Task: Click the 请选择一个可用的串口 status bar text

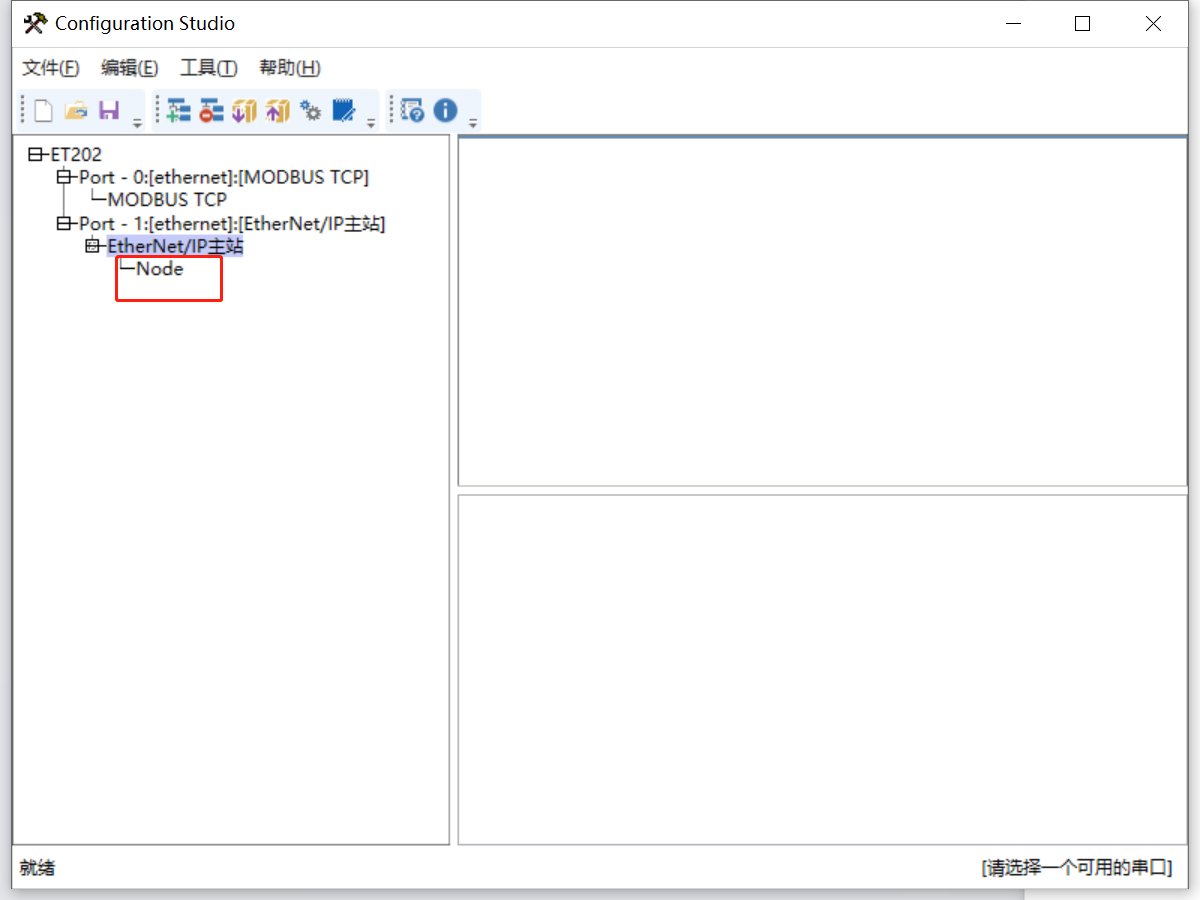Action: pos(1077,868)
